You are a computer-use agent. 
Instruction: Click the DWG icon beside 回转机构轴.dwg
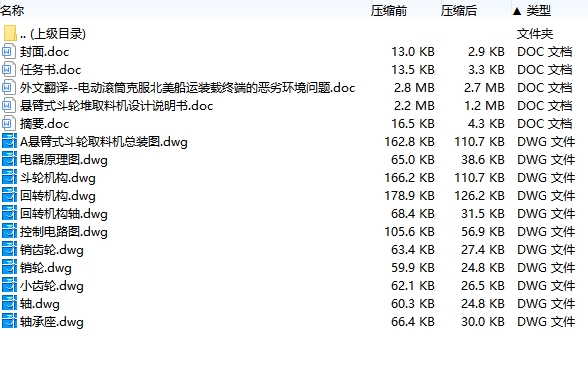click(9, 213)
